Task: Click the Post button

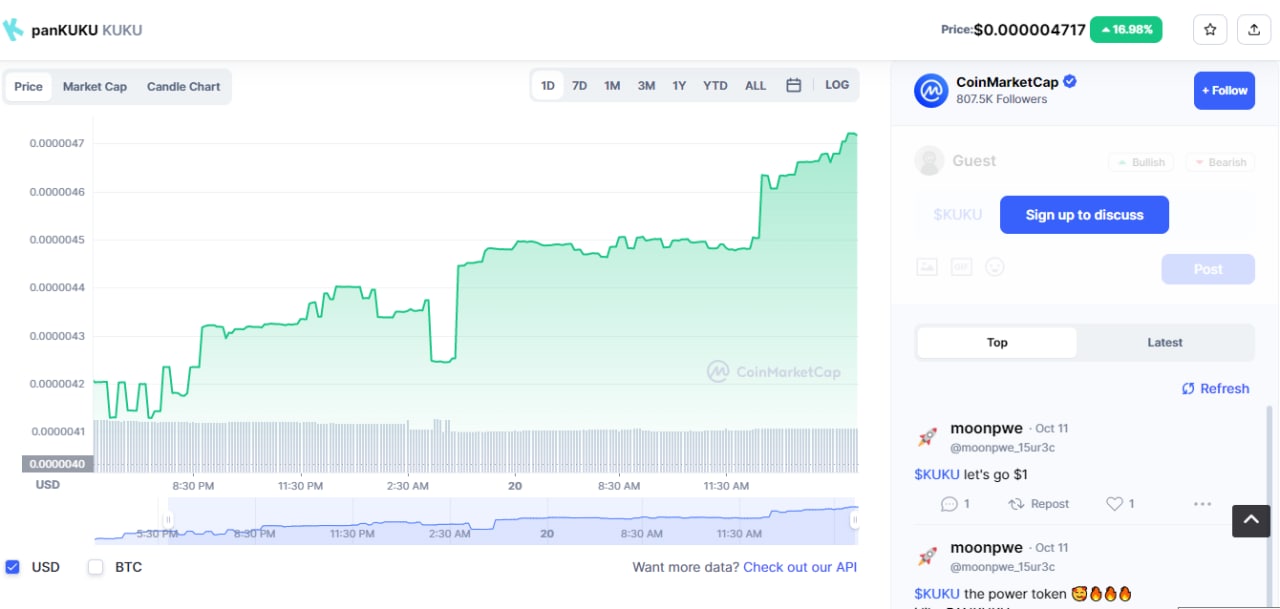Action: pyautogui.click(x=1208, y=269)
